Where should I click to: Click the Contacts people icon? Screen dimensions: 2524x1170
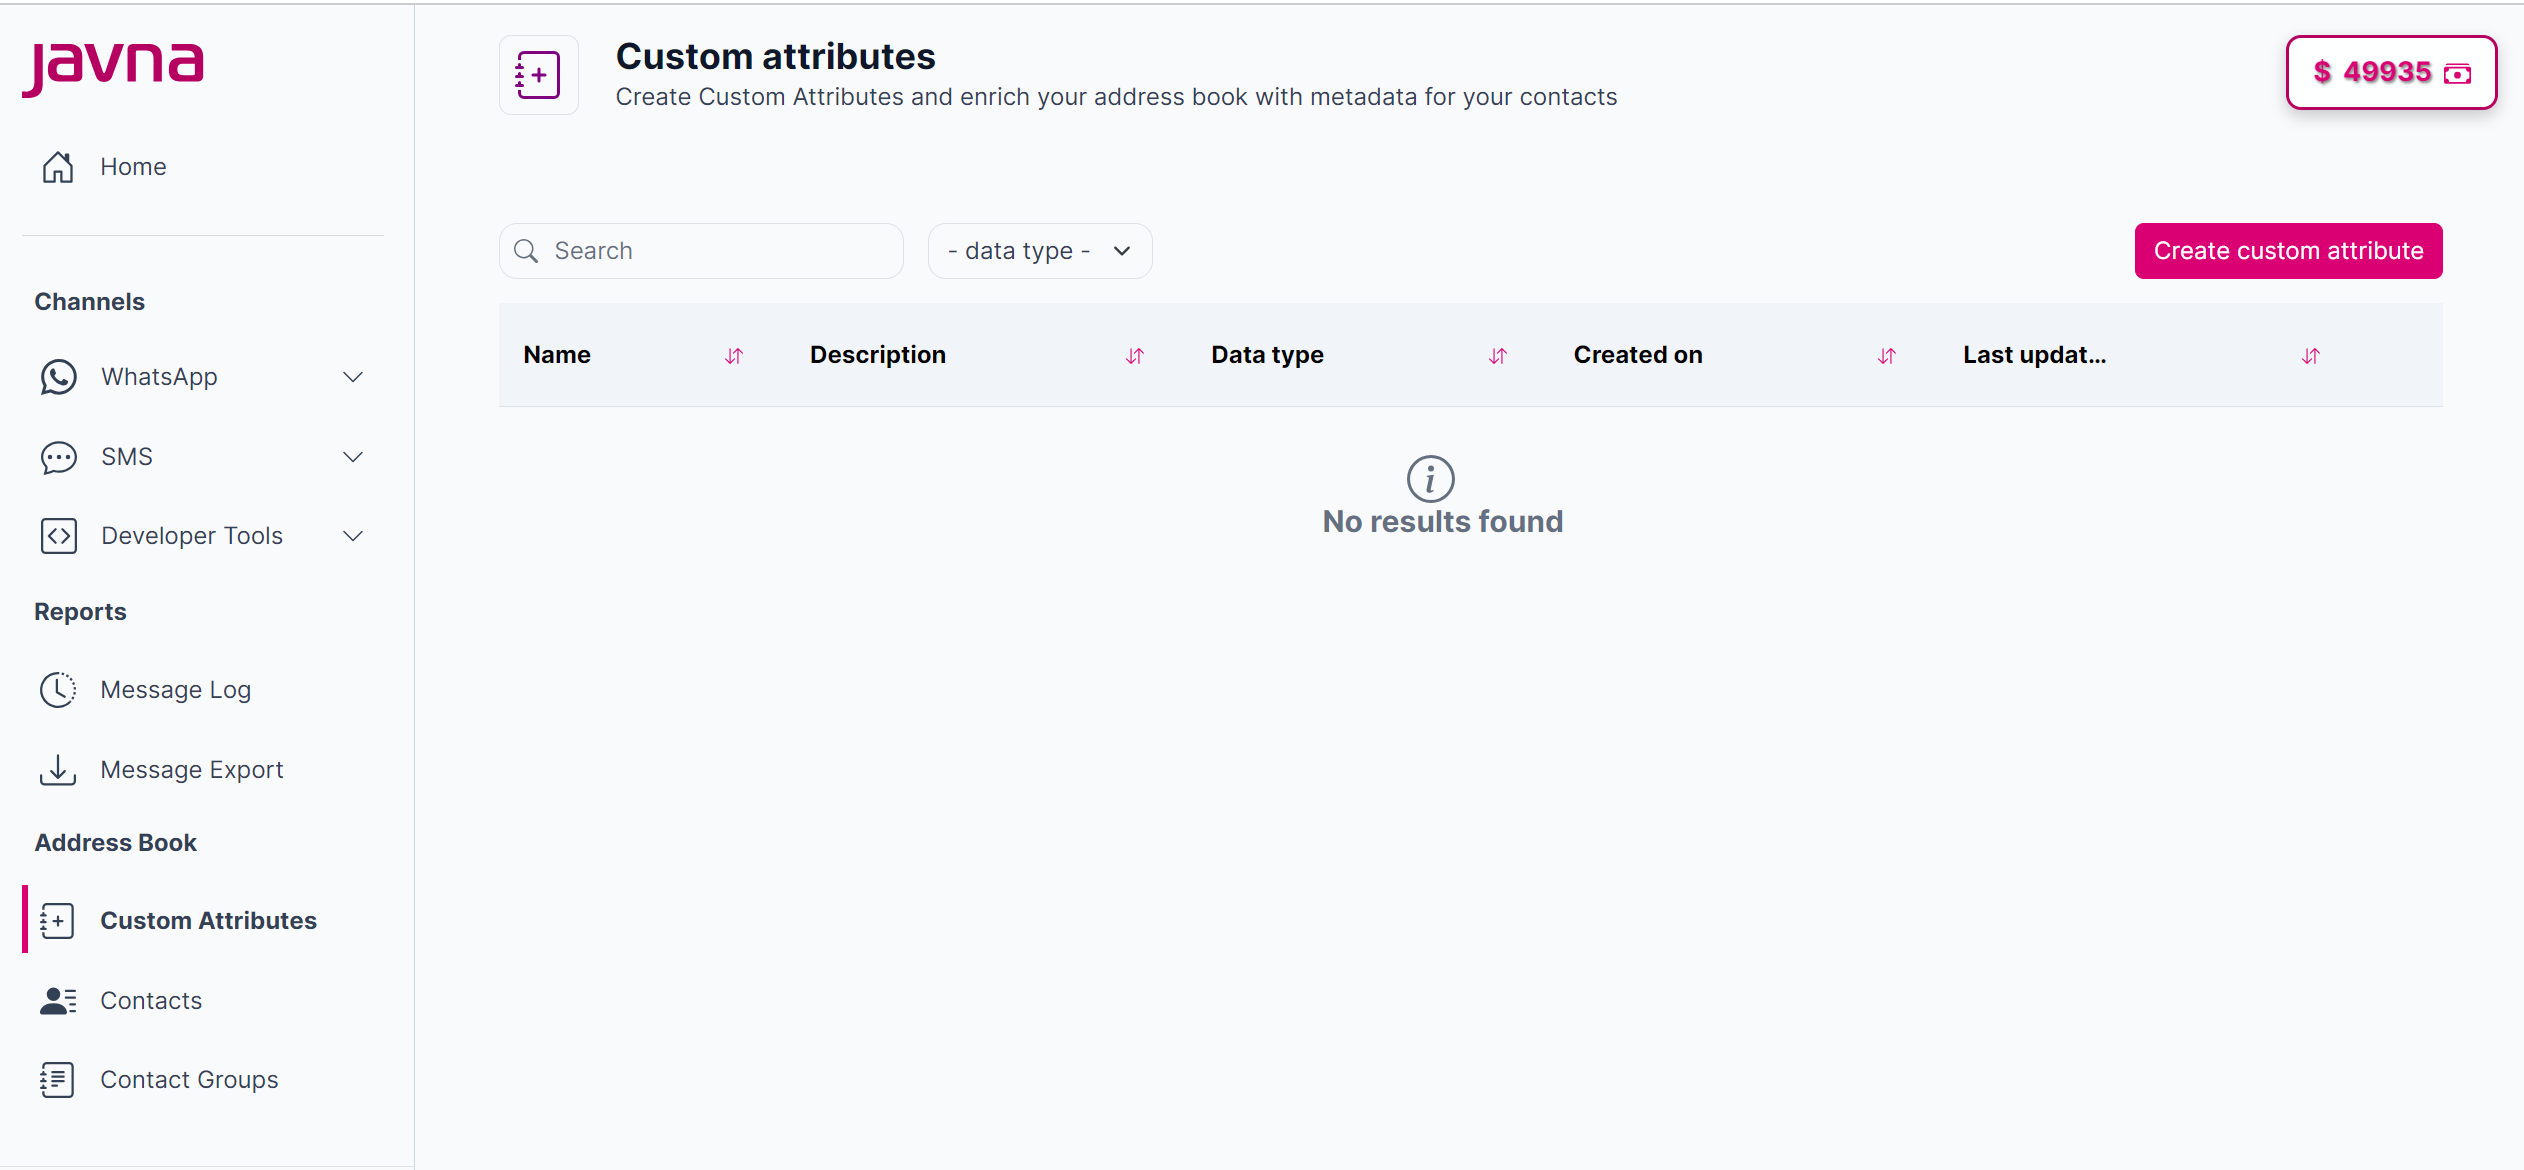click(58, 1000)
